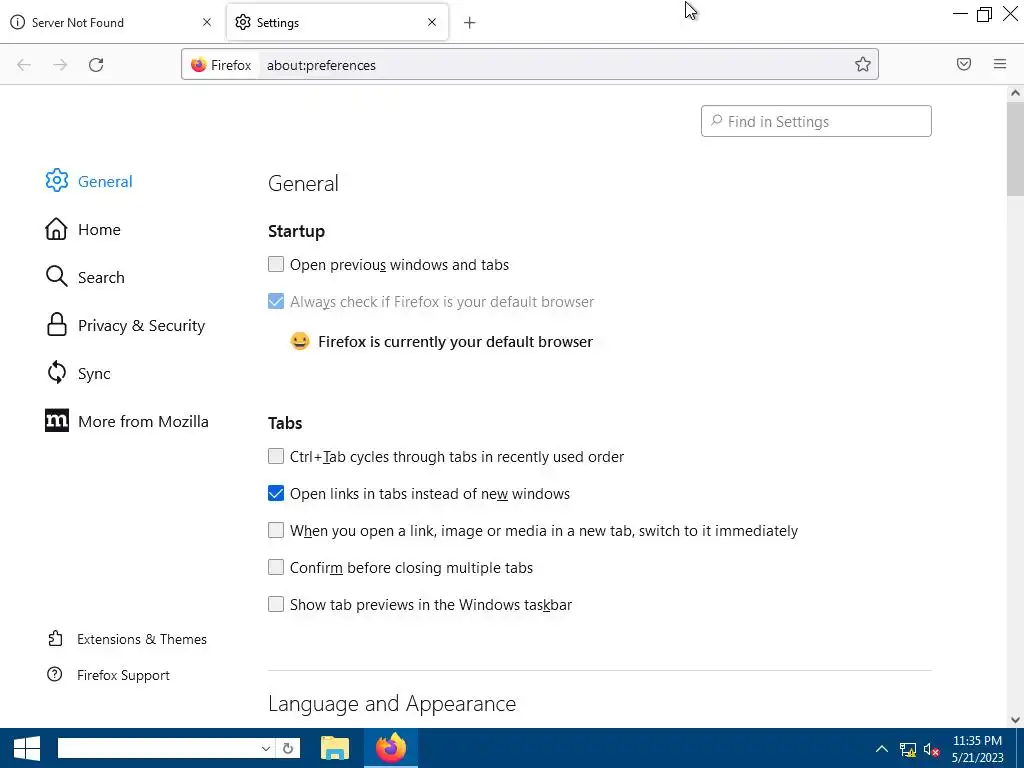Enable Confirm before closing multiple tabs
The width and height of the screenshot is (1024, 768).
tap(276, 567)
